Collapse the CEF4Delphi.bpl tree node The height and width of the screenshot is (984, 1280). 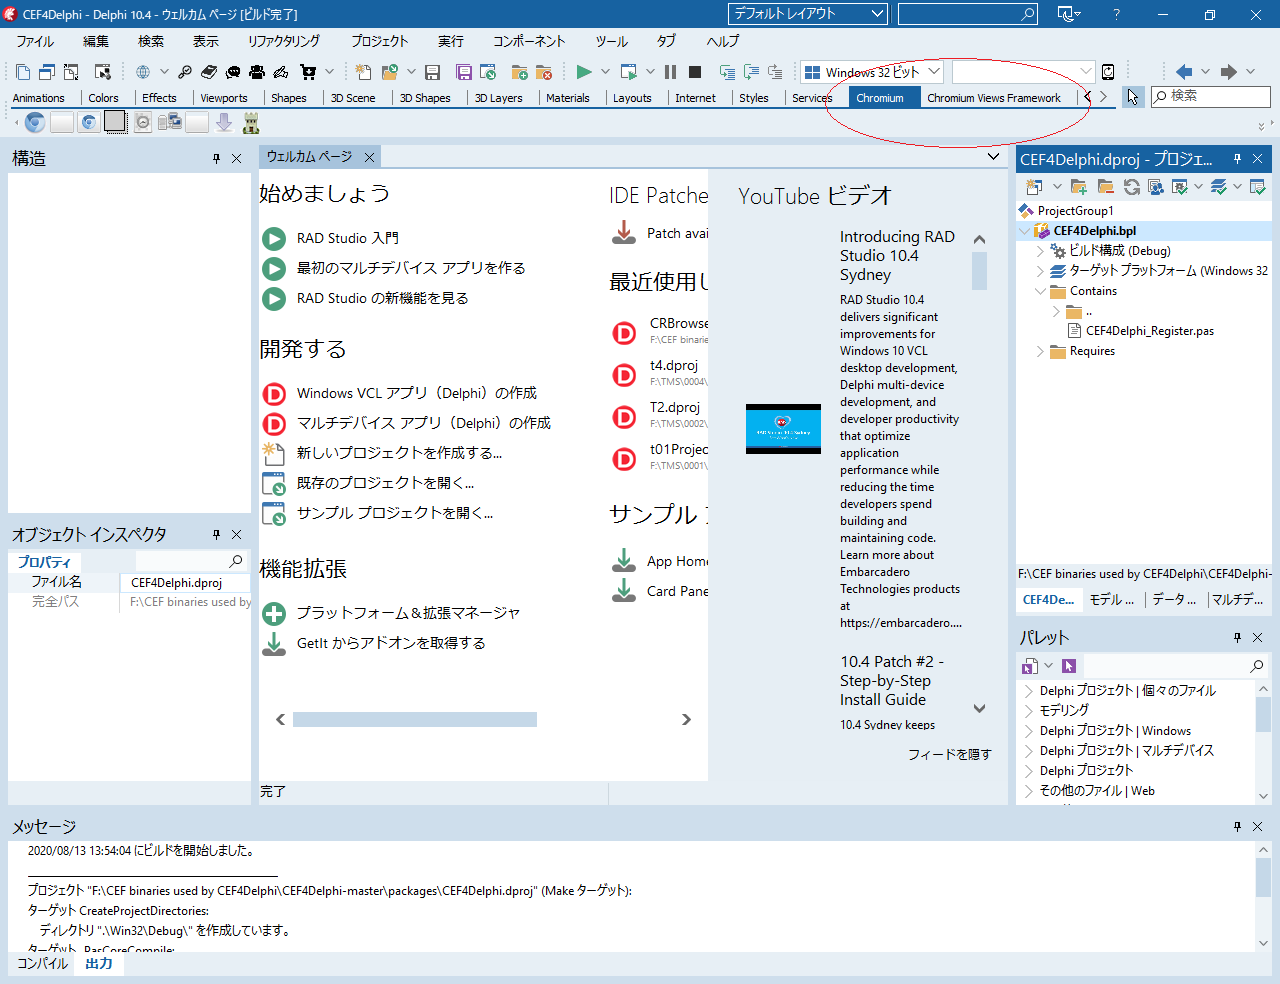coord(1024,231)
